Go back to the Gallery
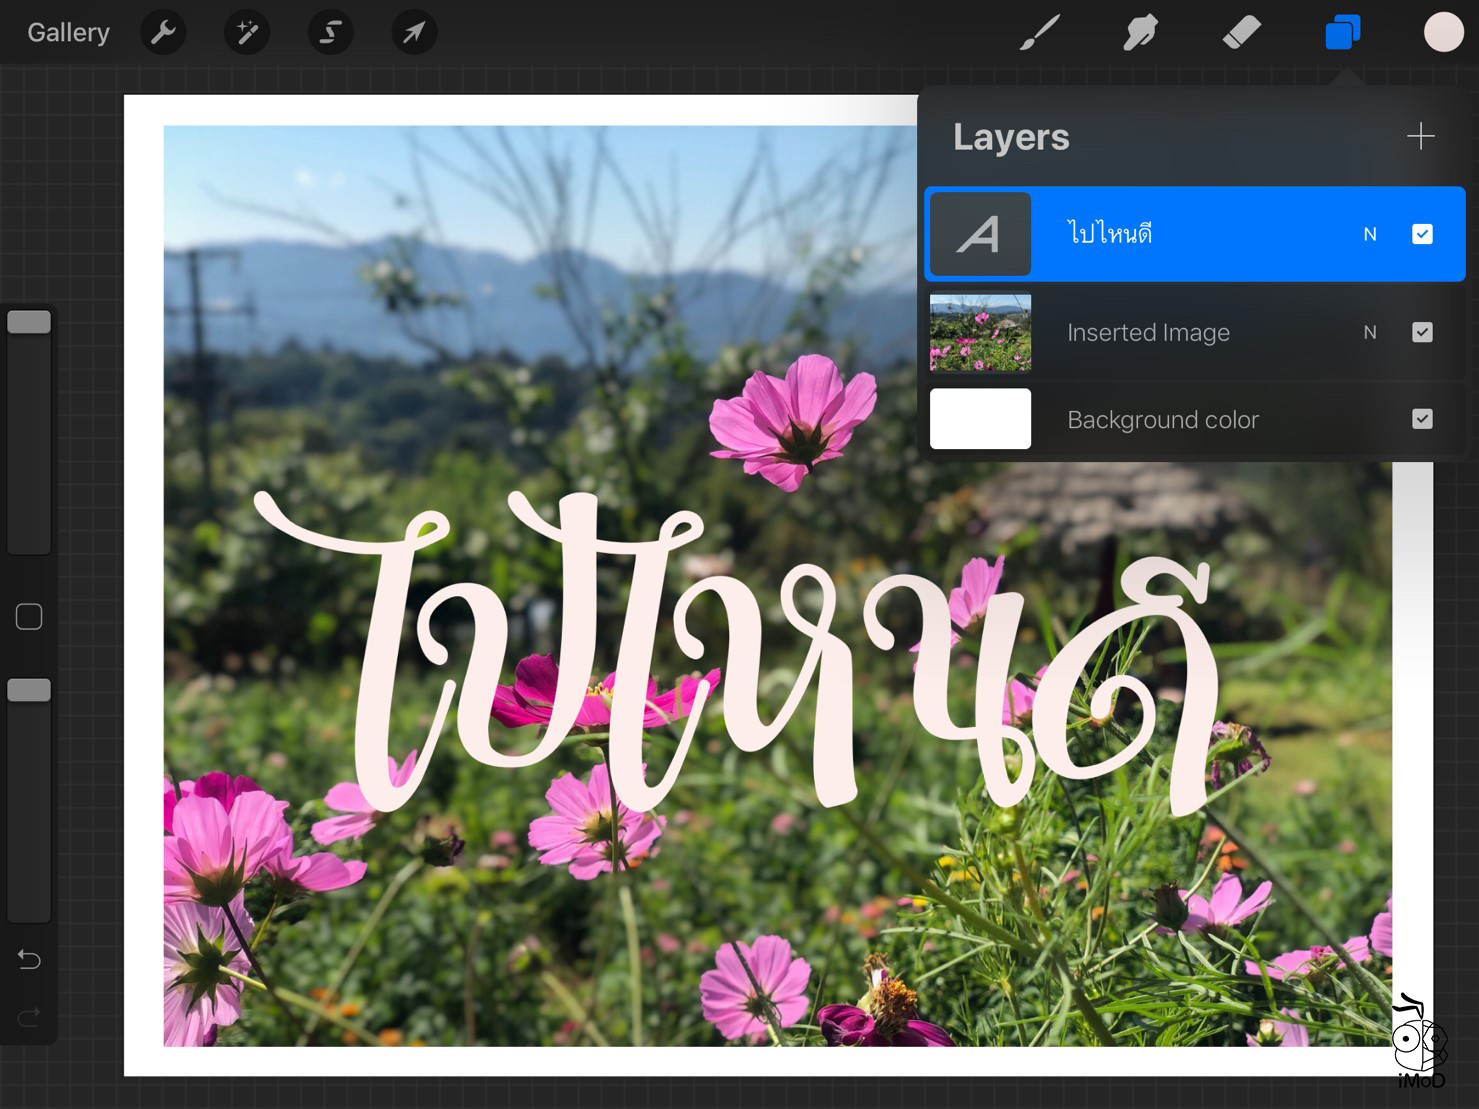Screen dimensions: 1479x1109 [x=67, y=31]
